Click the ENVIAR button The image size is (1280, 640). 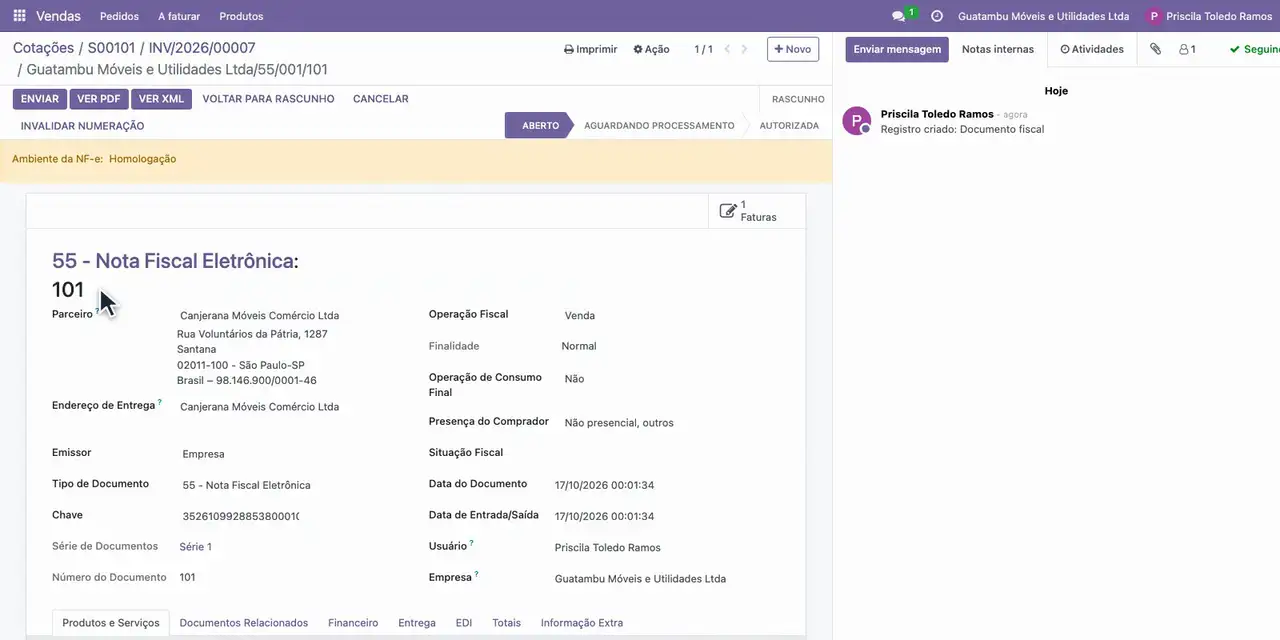coord(40,99)
